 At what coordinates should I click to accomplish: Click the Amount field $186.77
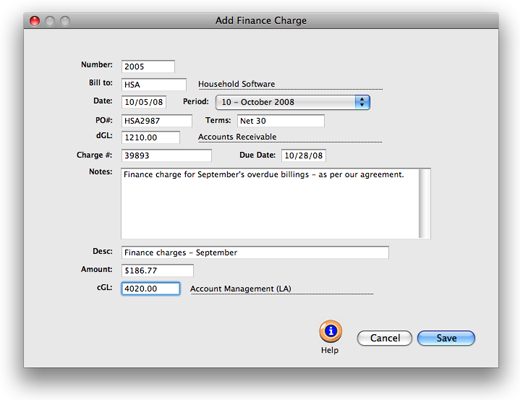point(157,270)
